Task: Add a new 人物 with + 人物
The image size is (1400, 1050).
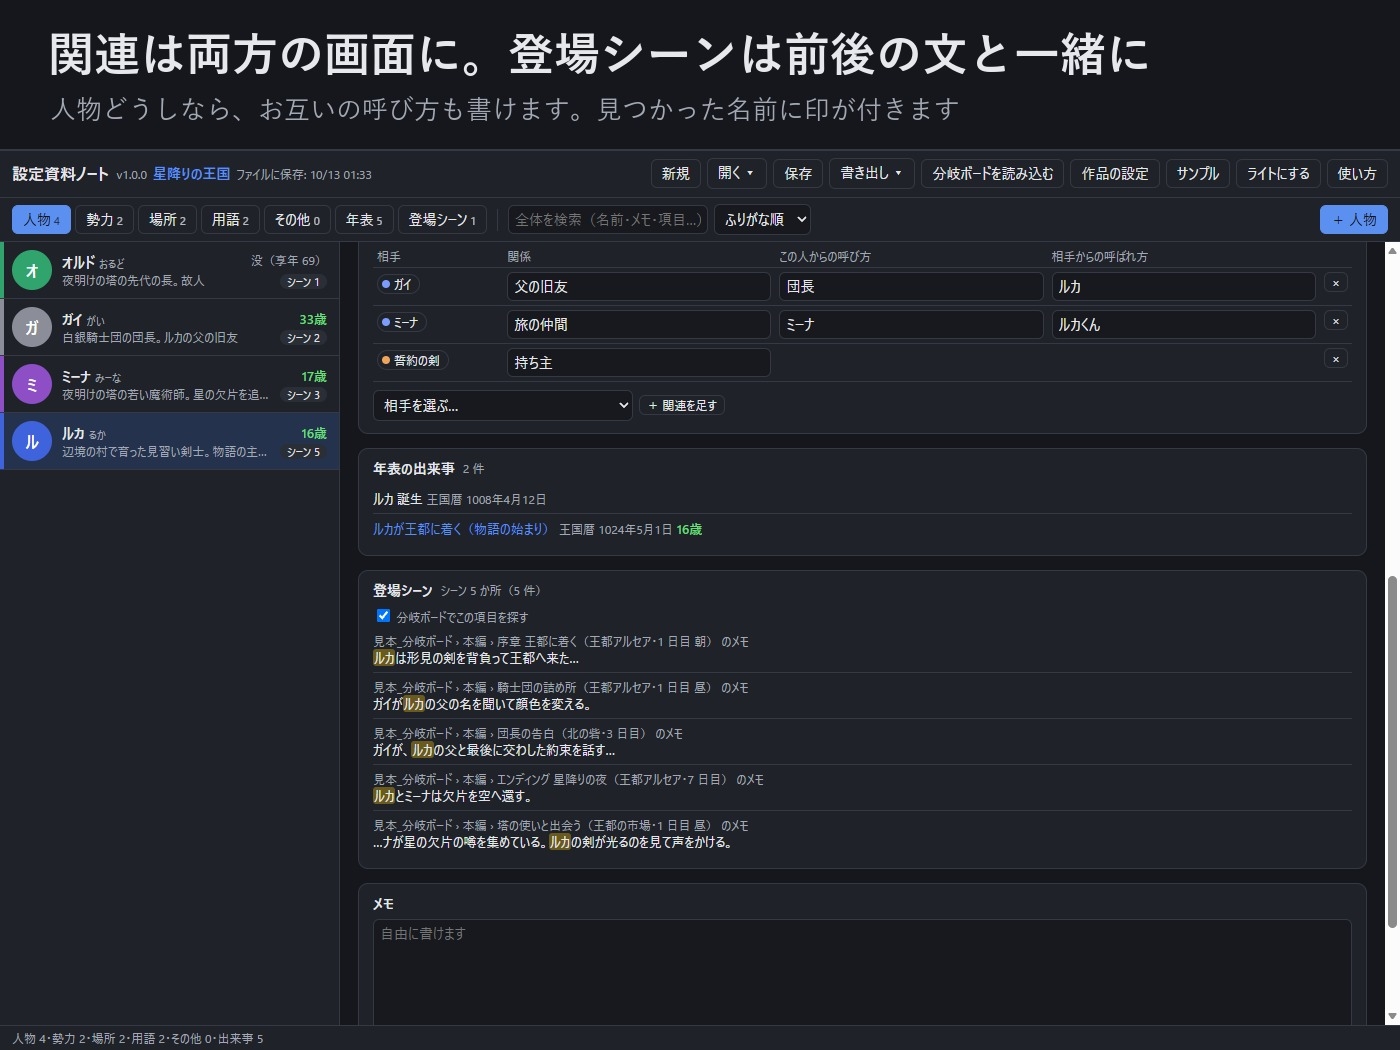Action: 1354,219
